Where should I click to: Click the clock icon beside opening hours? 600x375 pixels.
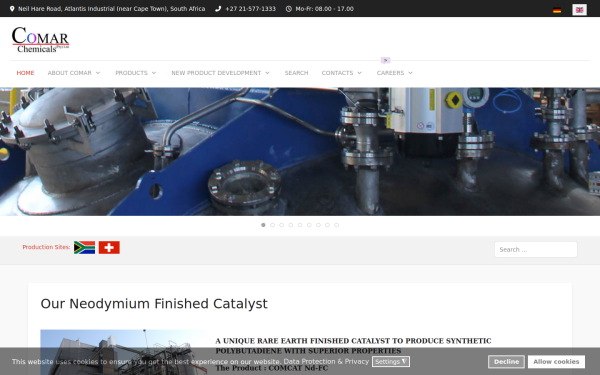pyautogui.click(x=289, y=9)
